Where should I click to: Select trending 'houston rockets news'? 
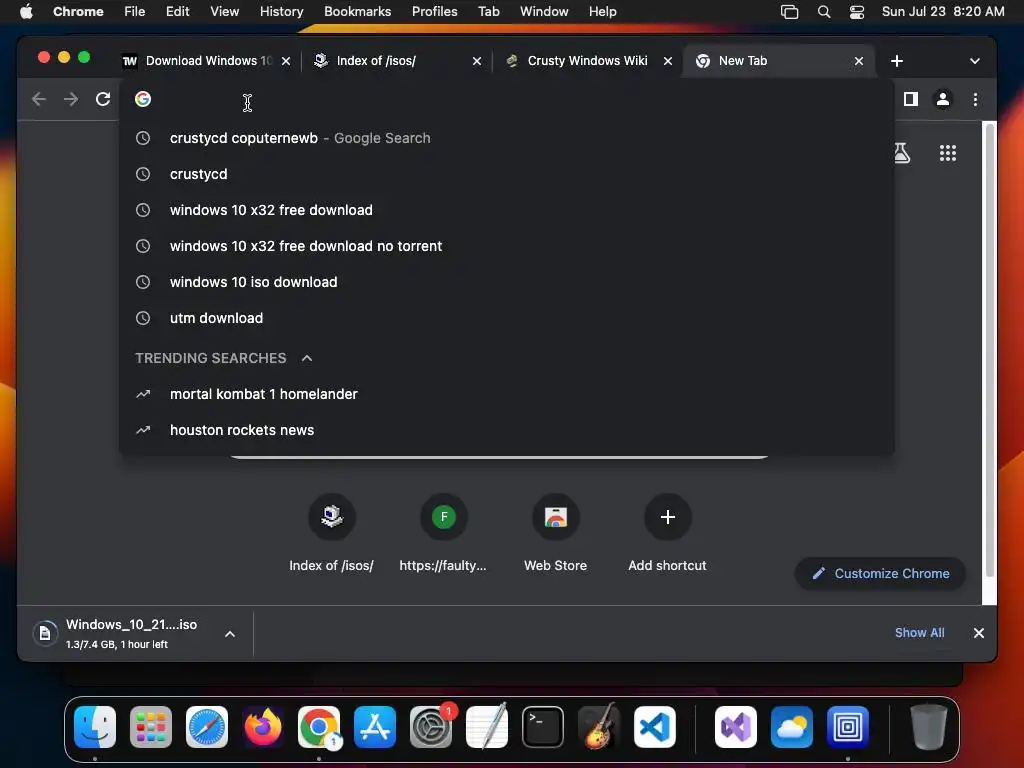(506, 430)
